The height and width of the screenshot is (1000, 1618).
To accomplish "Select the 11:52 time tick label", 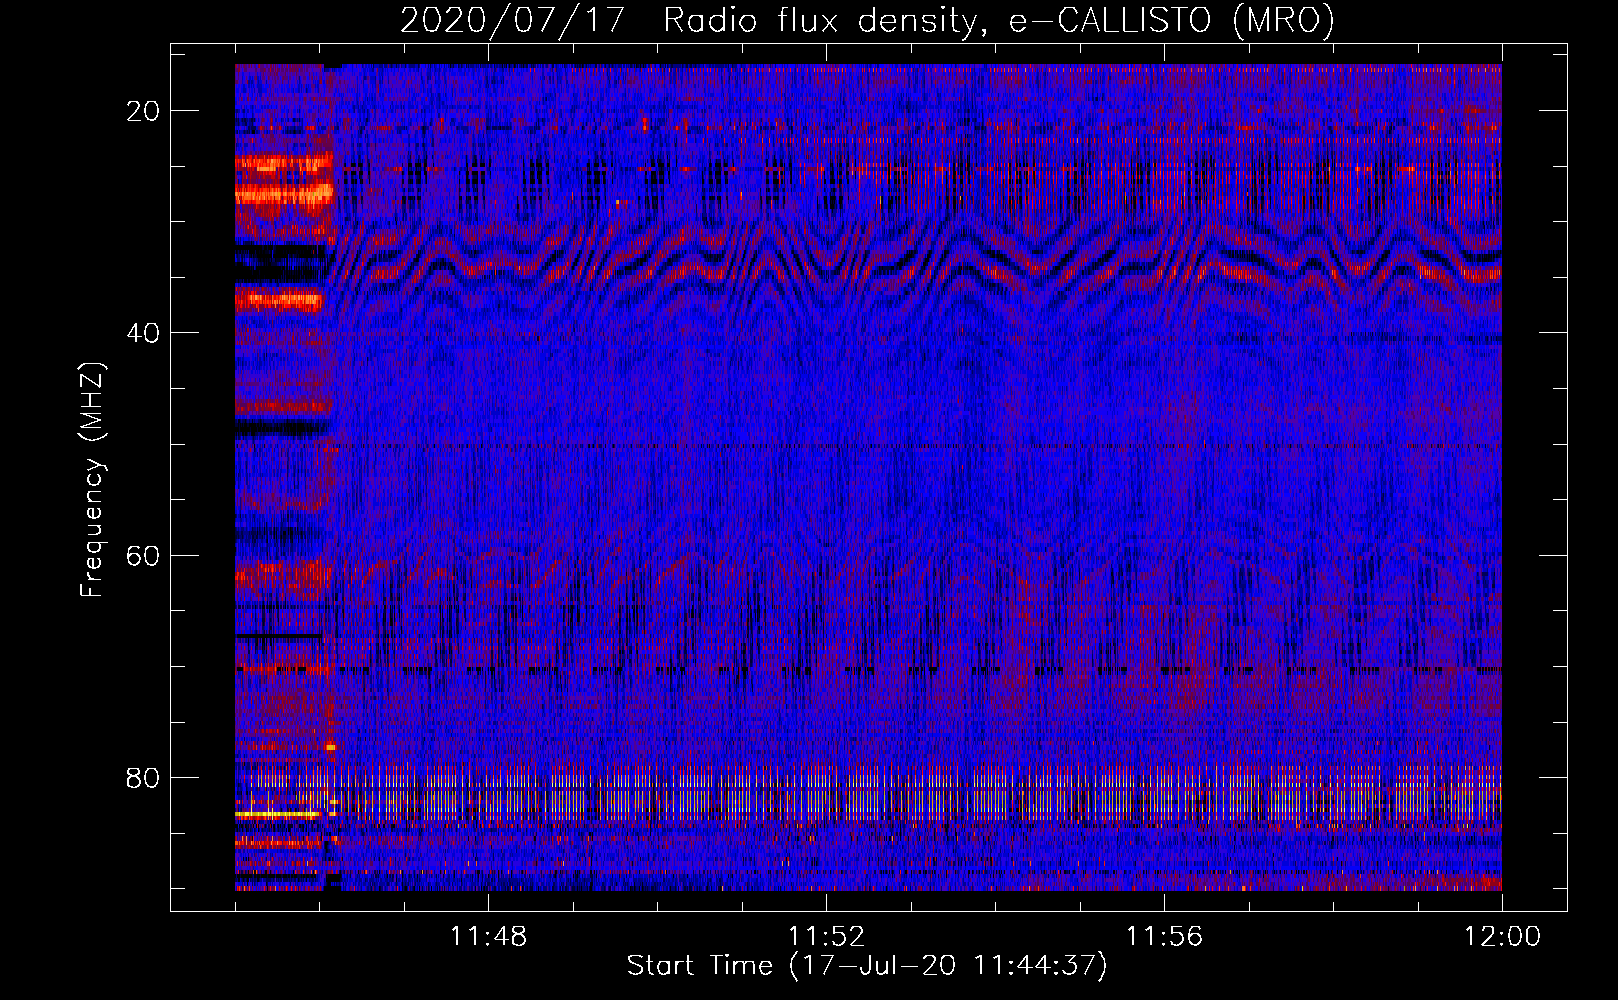I will [x=826, y=937].
